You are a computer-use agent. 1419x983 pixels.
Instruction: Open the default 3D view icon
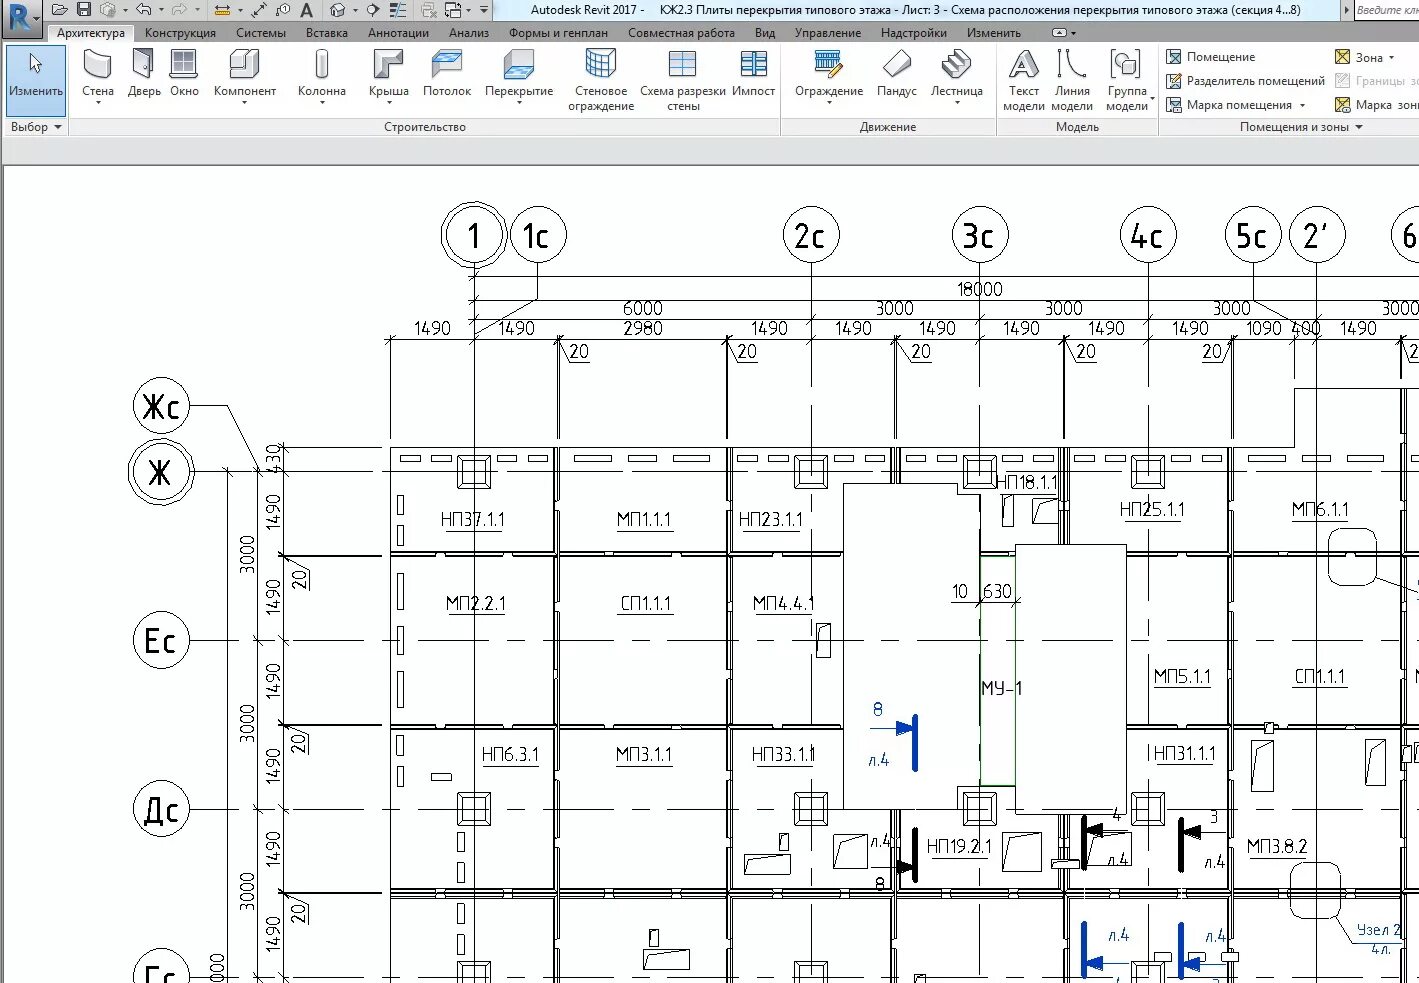click(338, 10)
